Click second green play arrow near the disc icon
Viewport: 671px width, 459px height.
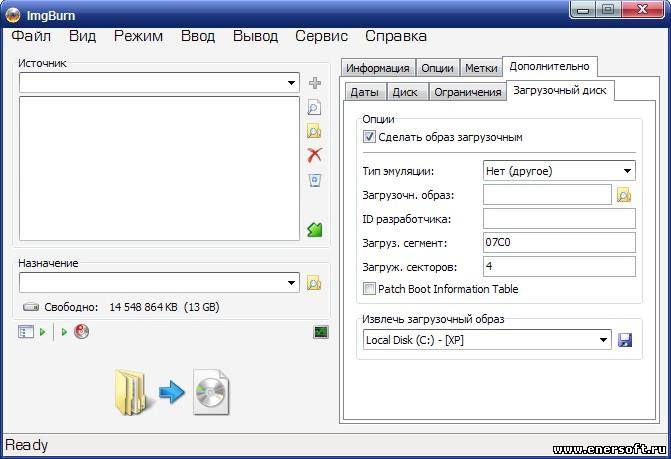click(64, 332)
